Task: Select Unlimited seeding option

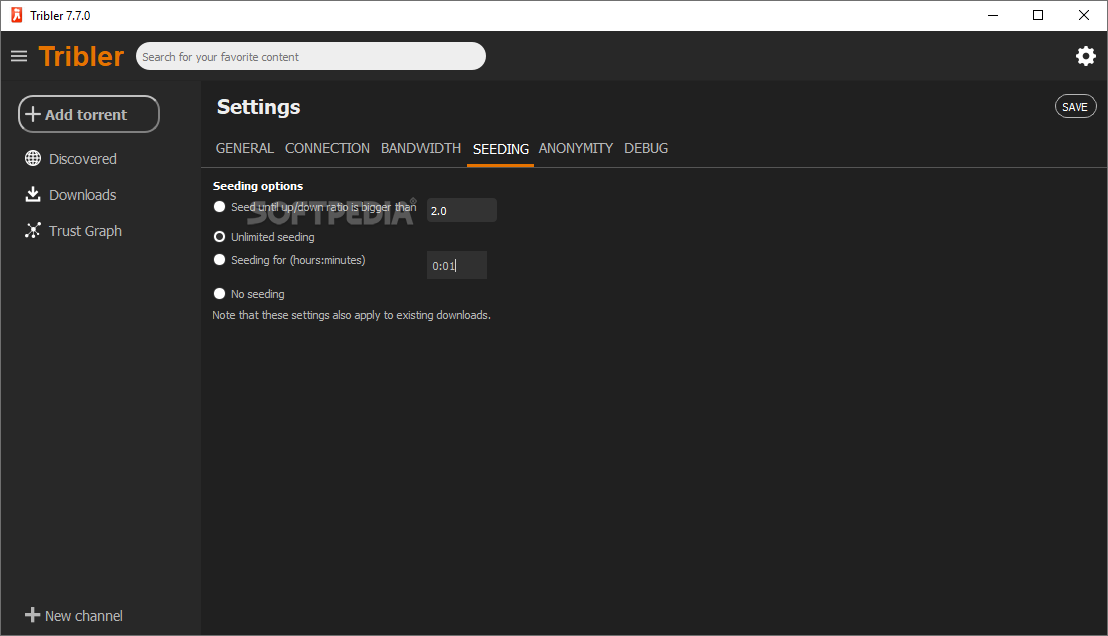Action: click(x=219, y=237)
